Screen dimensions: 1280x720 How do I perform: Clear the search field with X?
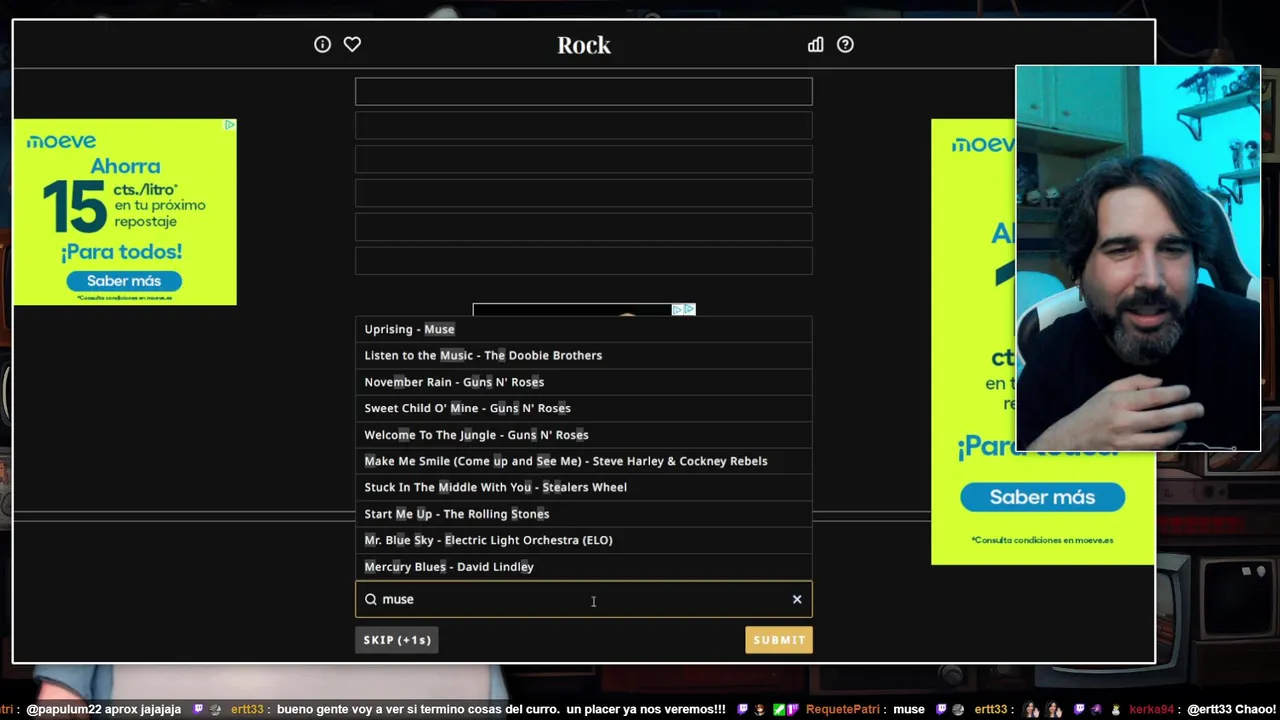click(797, 599)
